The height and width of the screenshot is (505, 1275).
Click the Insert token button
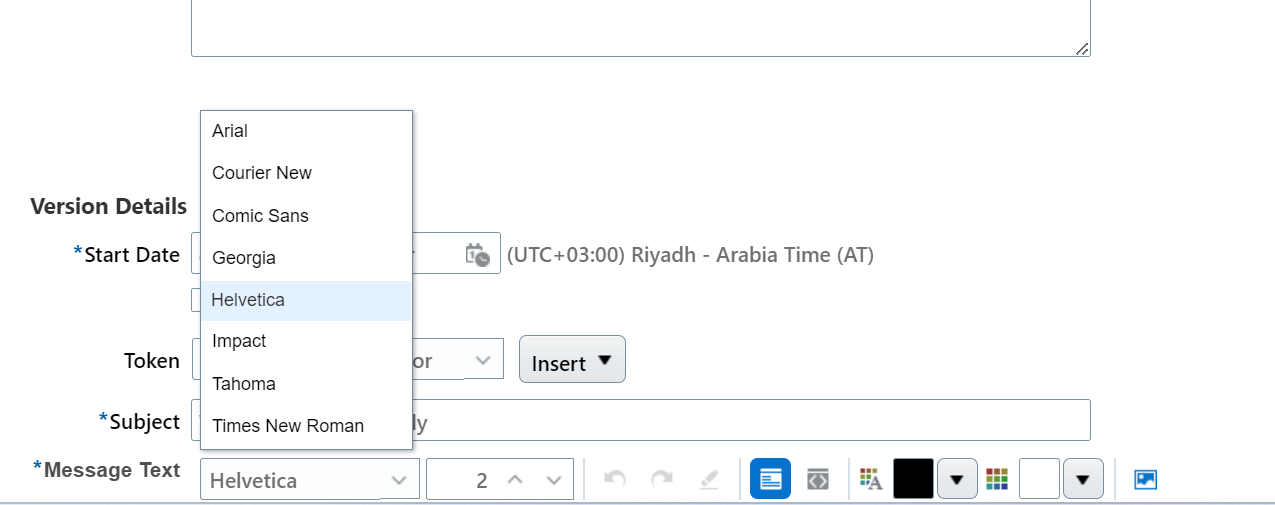click(572, 360)
